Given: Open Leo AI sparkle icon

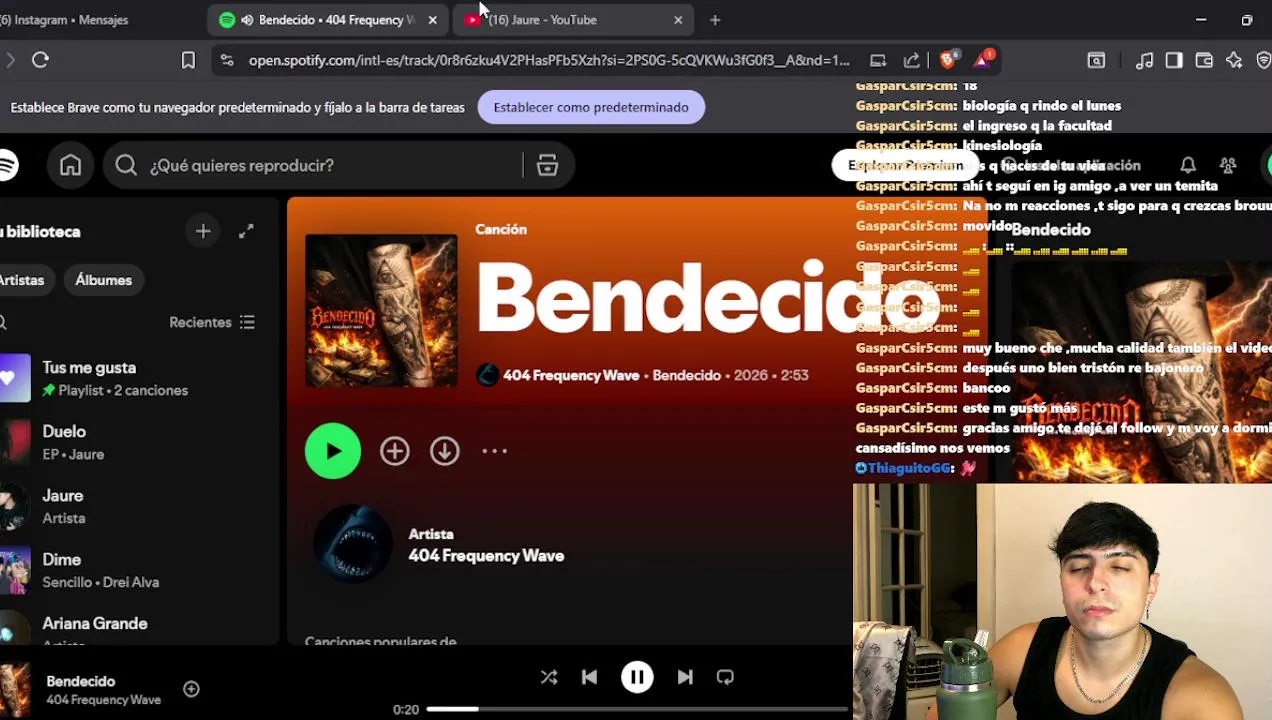Looking at the screenshot, I should [1234, 60].
